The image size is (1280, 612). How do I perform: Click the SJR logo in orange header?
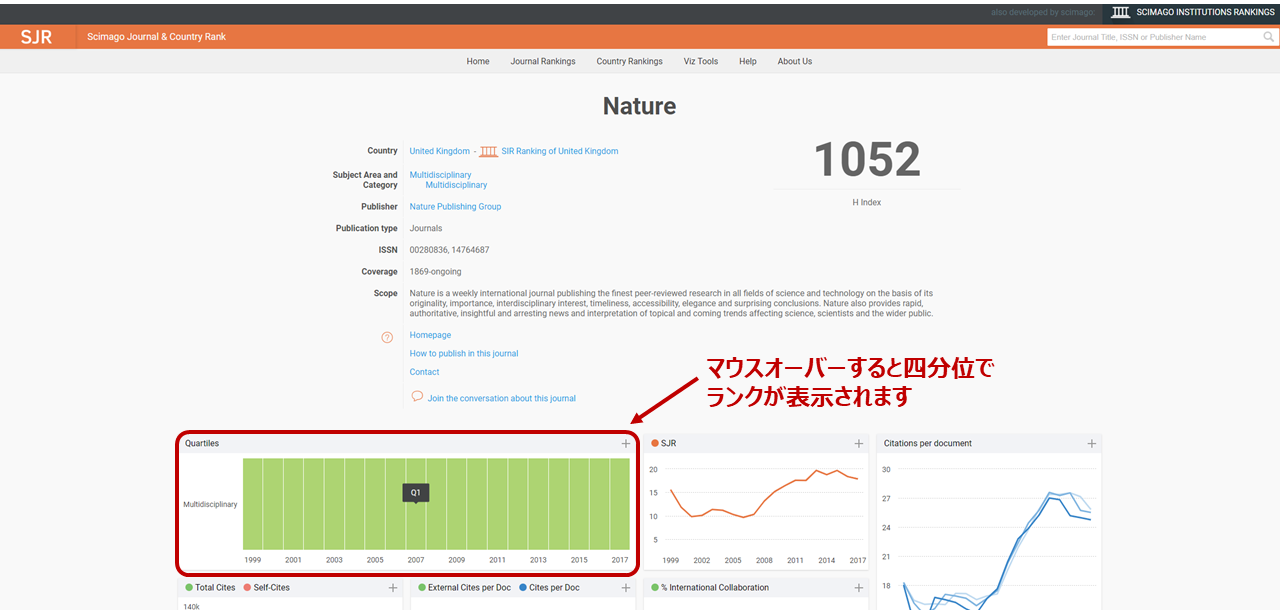tap(36, 37)
